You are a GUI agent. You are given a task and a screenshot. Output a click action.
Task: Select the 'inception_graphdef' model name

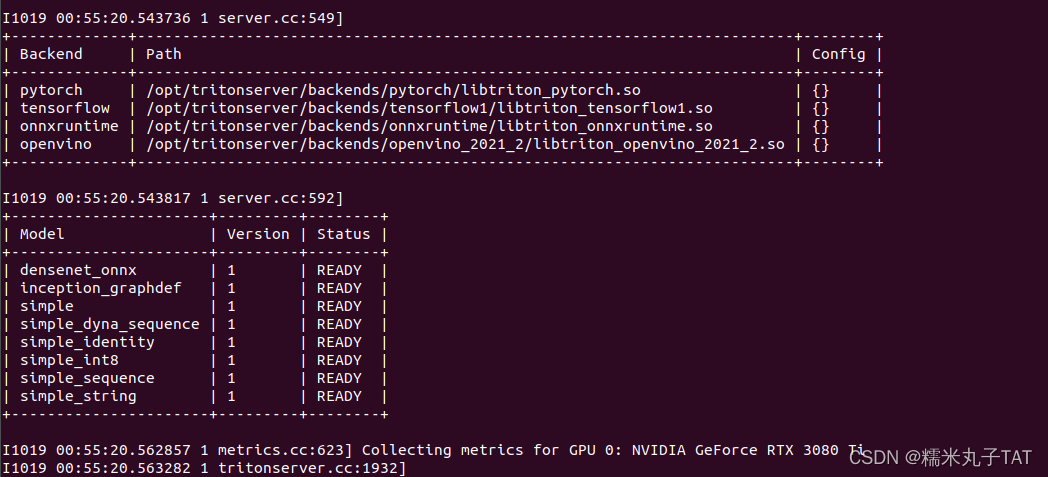101,289
